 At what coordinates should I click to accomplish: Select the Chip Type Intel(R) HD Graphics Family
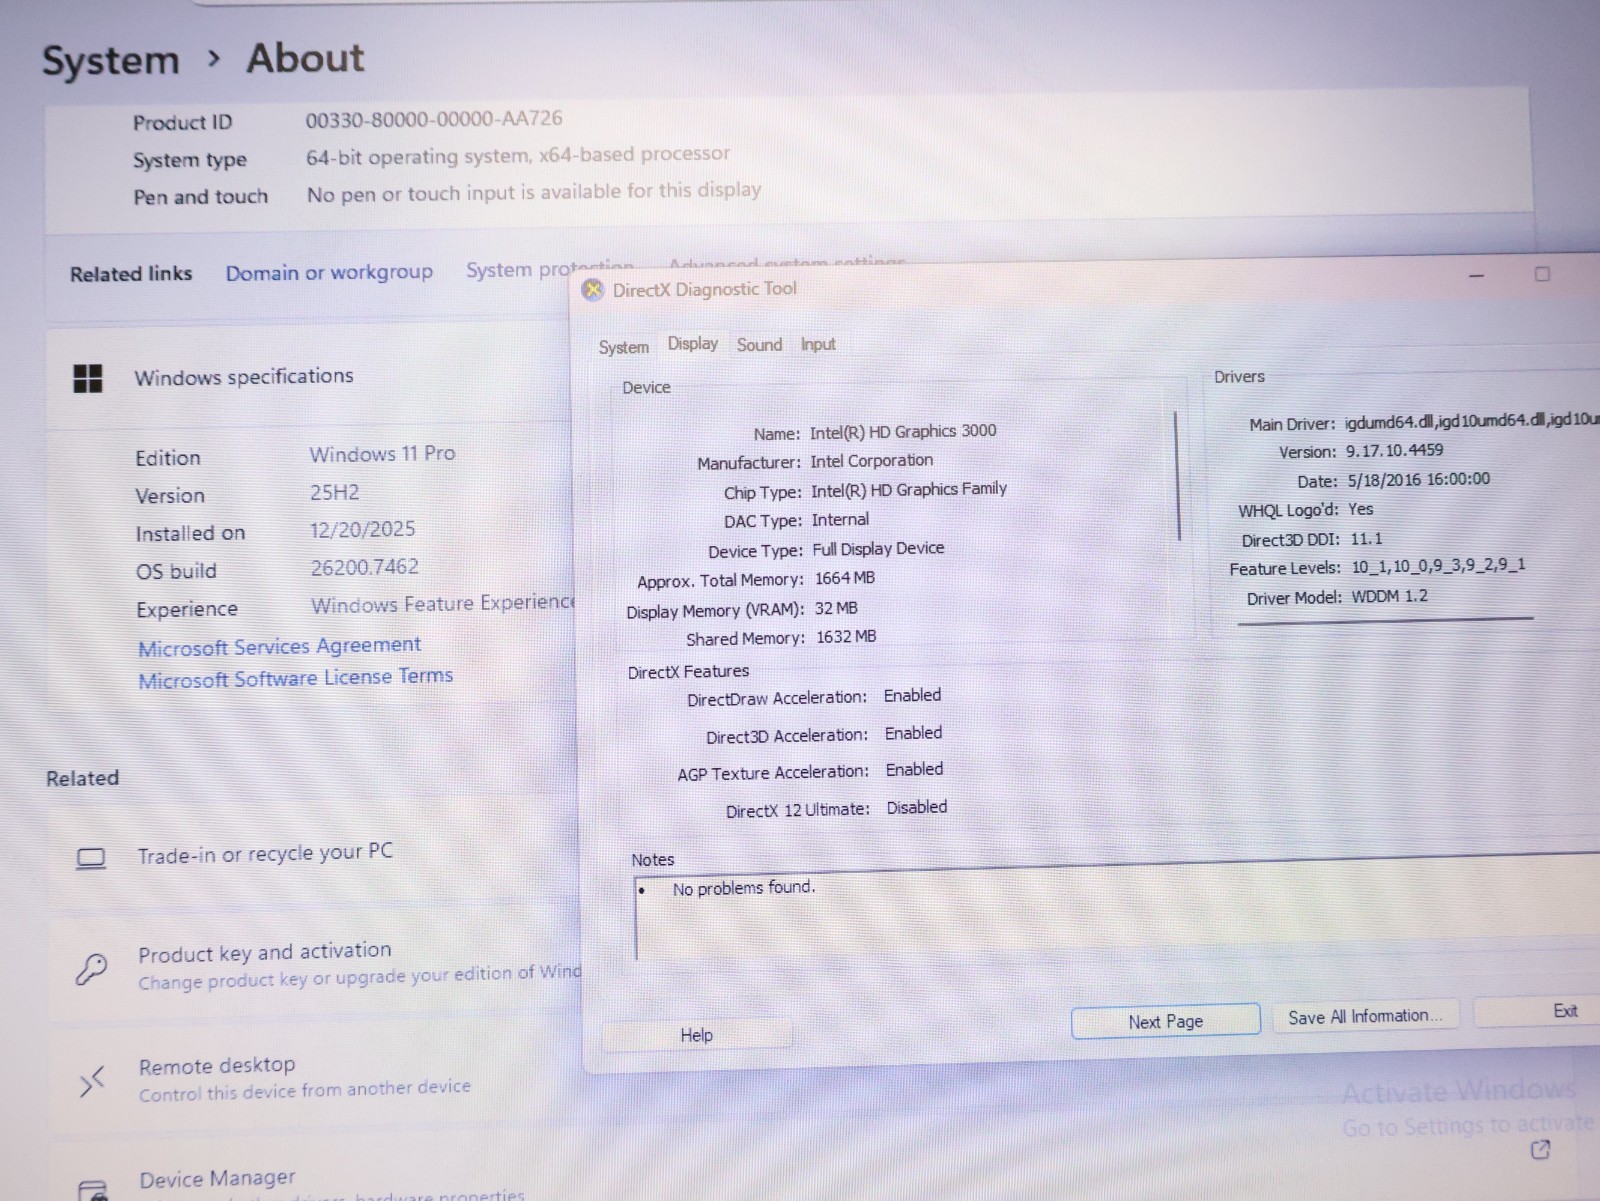909,489
